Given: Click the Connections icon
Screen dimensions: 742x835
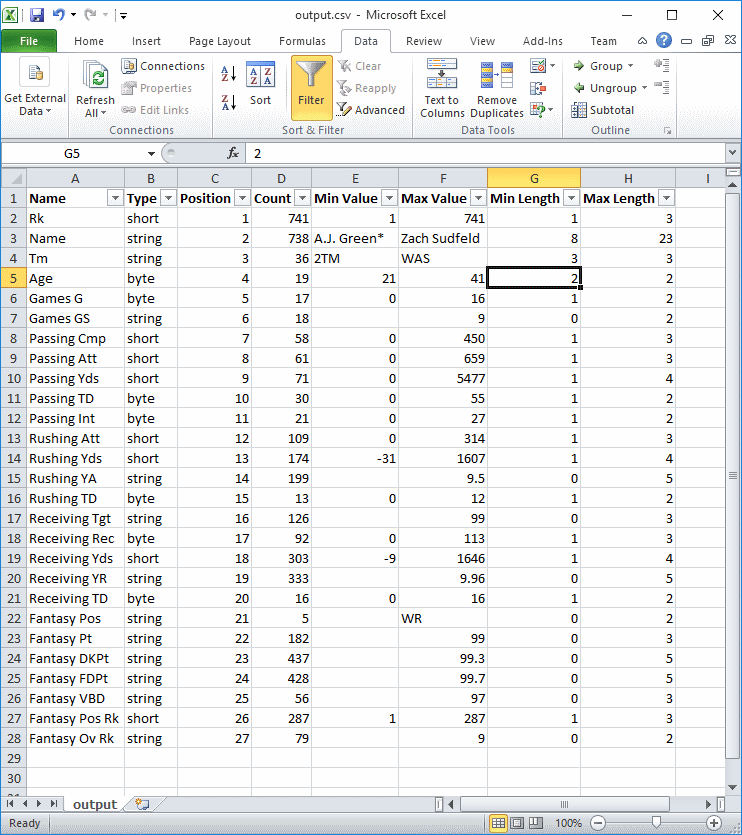Looking at the screenshot, I should tap(129, 66).
